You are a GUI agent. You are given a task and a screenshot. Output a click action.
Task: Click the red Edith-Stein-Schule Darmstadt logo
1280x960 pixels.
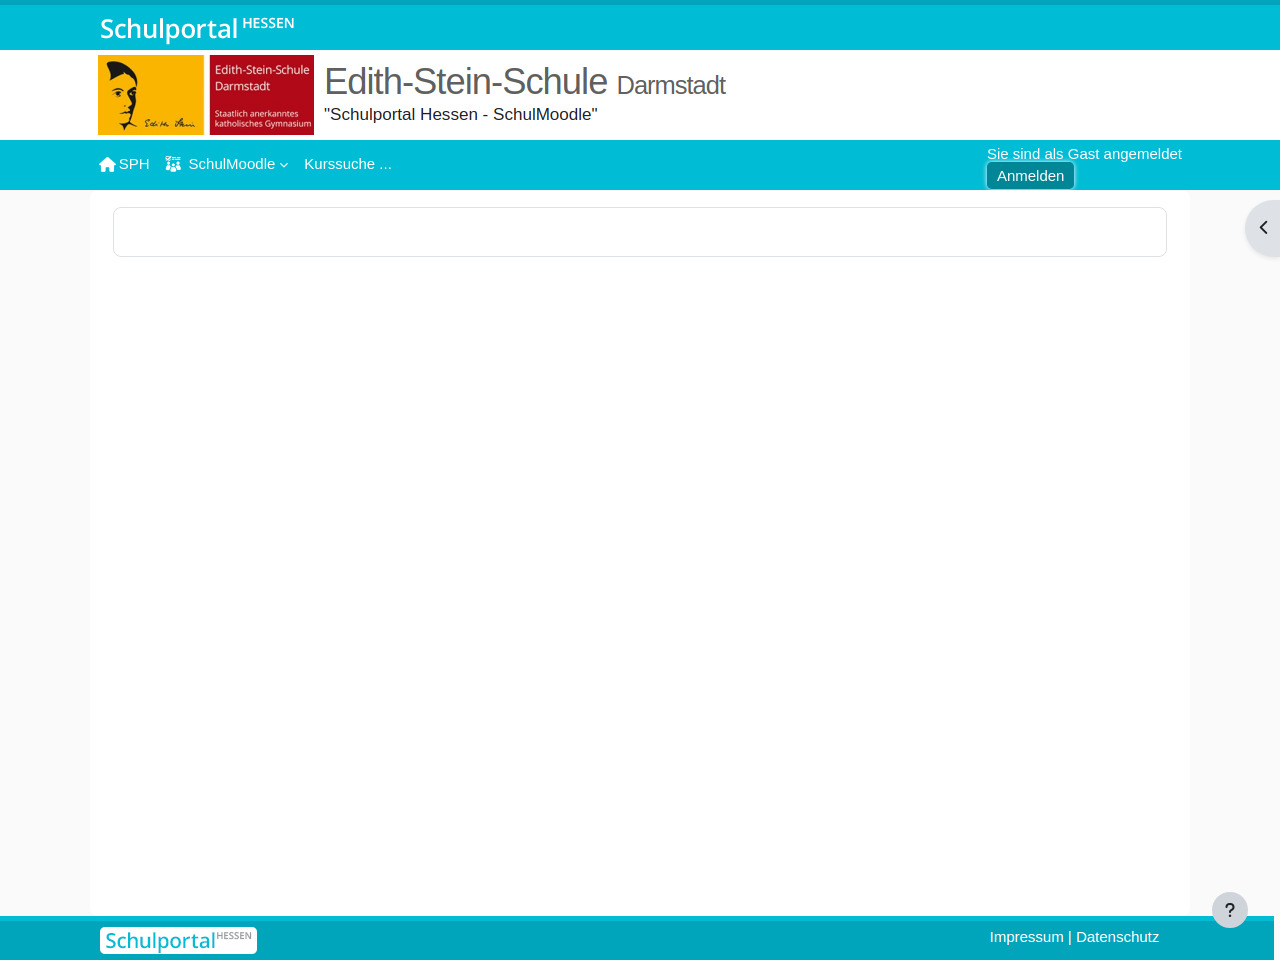(x=262, y=95)
